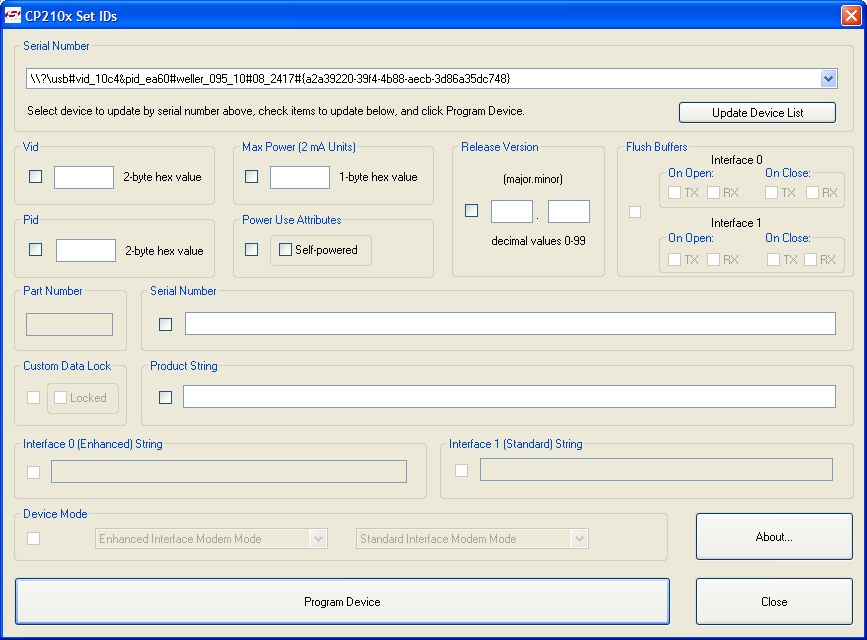Tick the Interface 0 (Enhanced) String checkbox

[34, 472]
